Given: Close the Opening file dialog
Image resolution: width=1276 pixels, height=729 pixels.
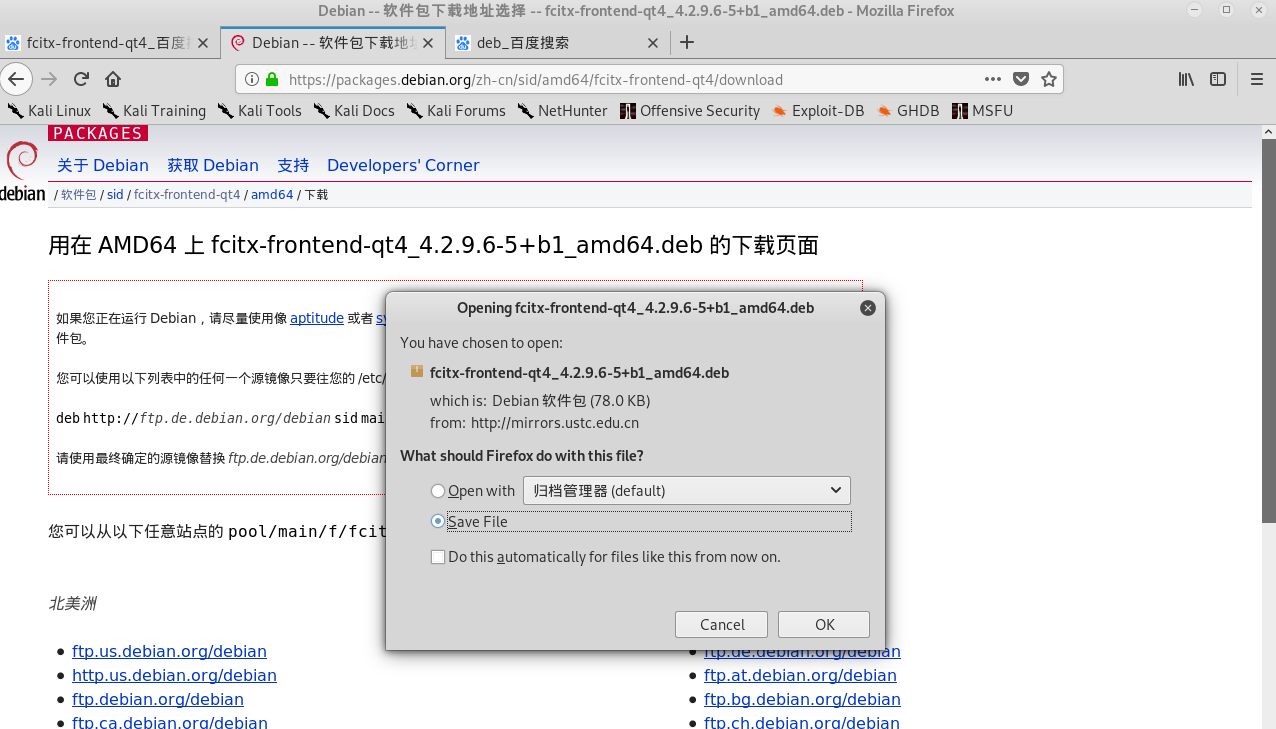Looking at the screenshot, I should [868, 308].
